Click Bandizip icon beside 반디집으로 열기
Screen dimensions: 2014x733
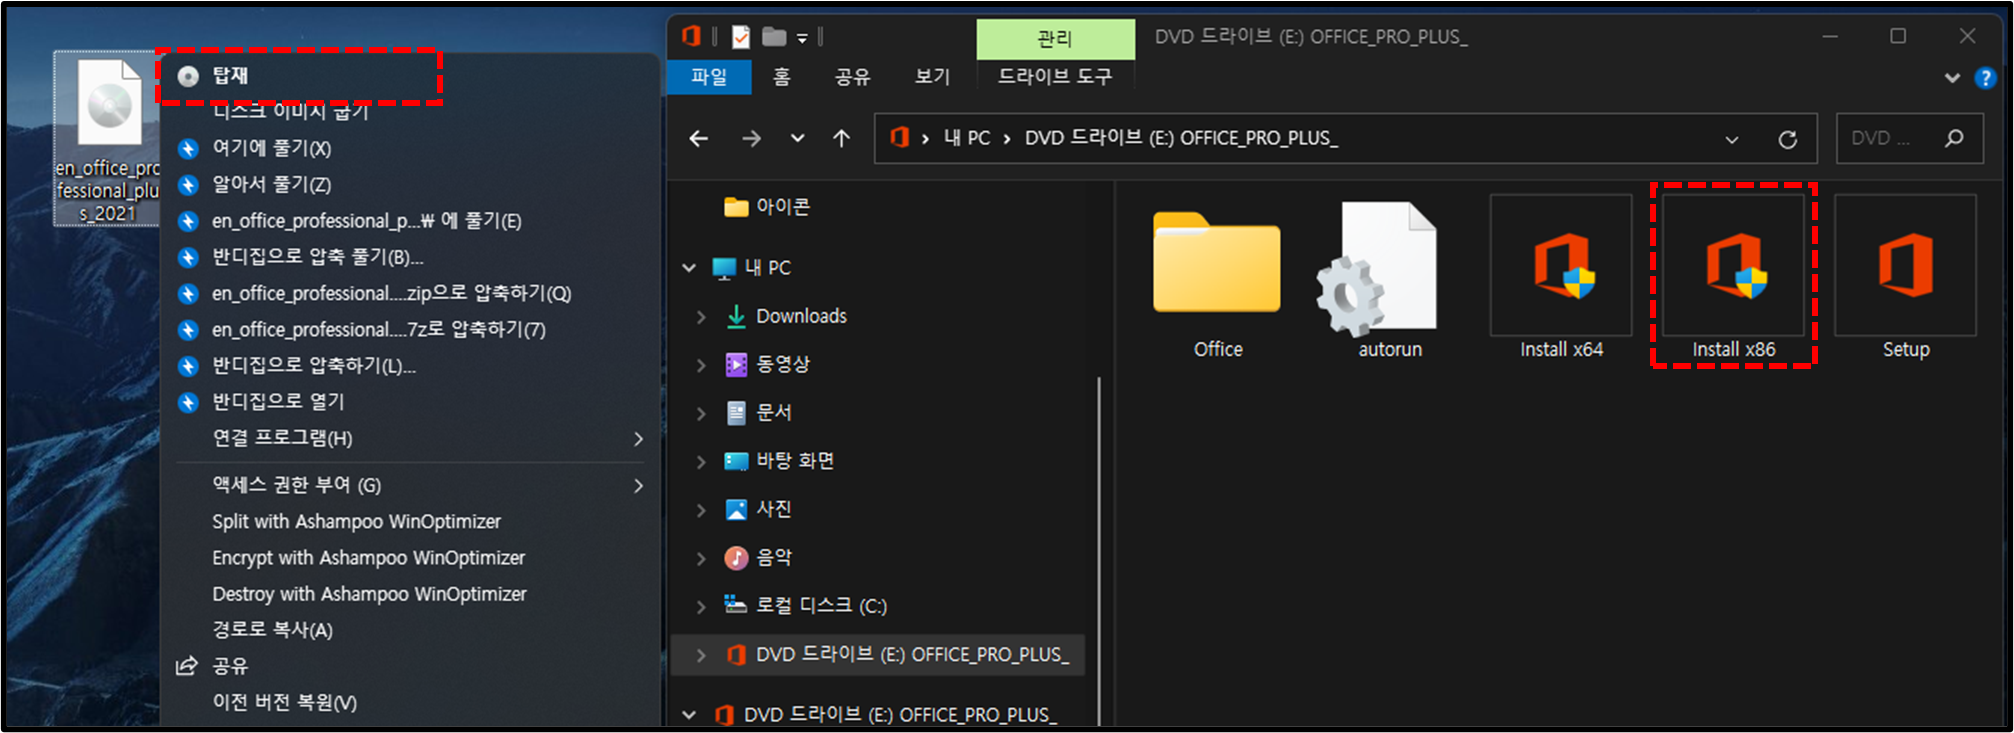click(x=188, y=402)
